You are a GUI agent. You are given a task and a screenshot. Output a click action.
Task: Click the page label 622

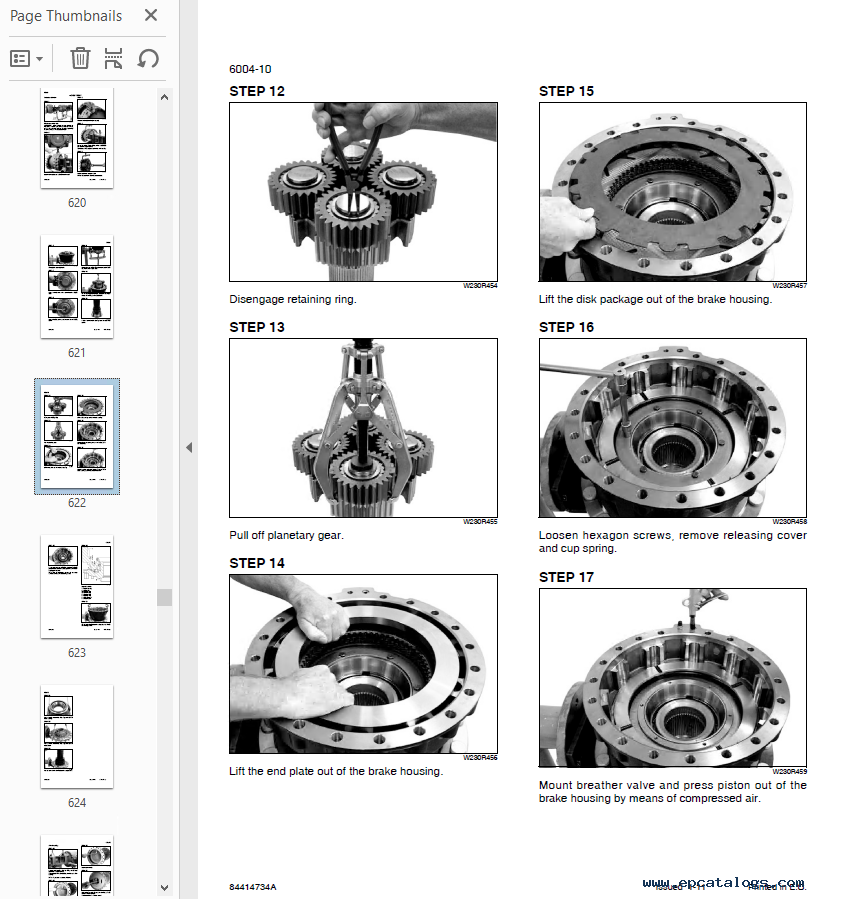tap(77, 503)
